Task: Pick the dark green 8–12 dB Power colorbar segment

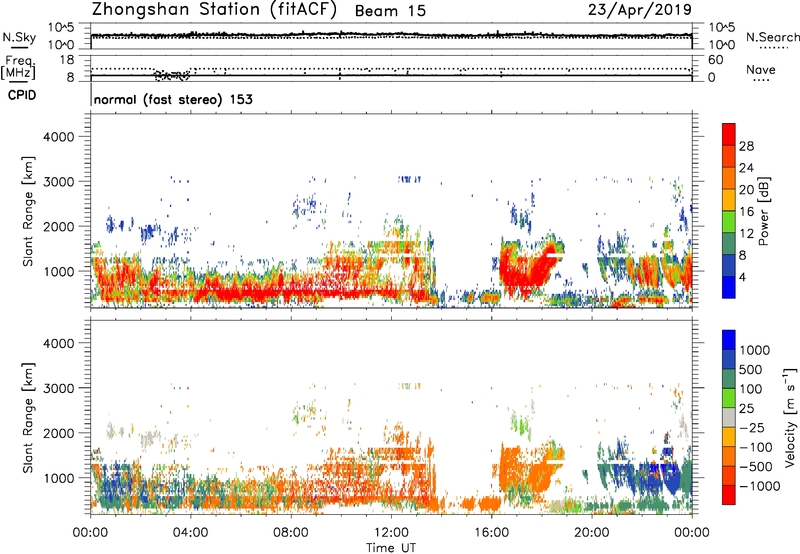Action: pos(729,244)
